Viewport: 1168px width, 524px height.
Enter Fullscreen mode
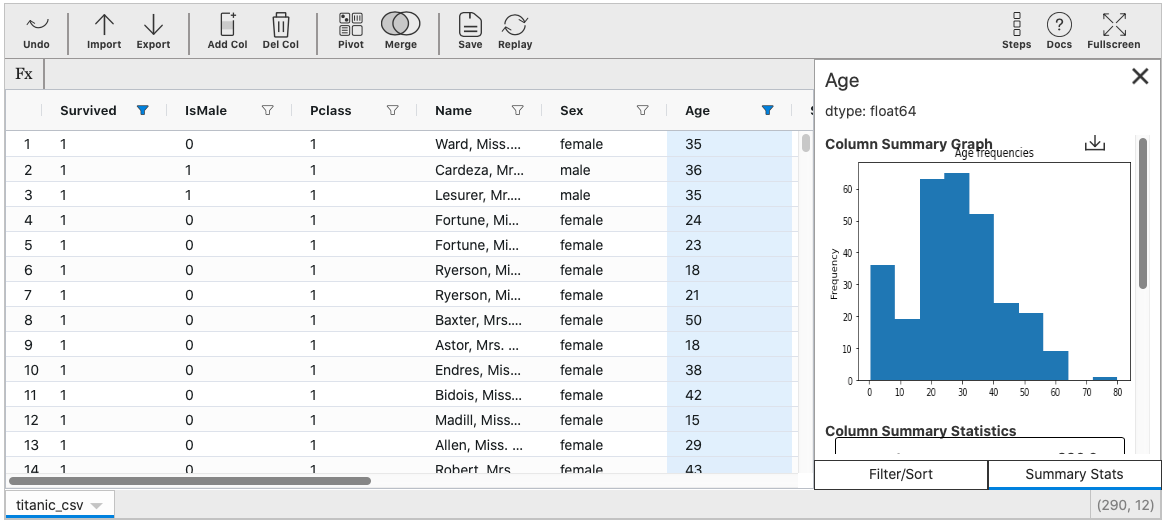tap(1113, 32)
